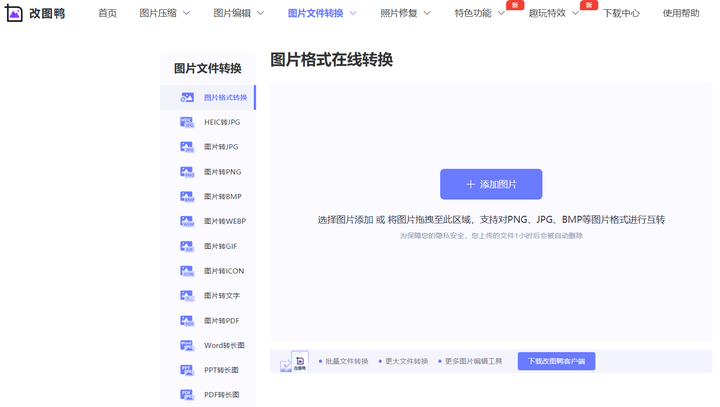Click the 改图鸭 brand name text
The height and width of the screenshot is (407, 720).
[x=47, y=14]
